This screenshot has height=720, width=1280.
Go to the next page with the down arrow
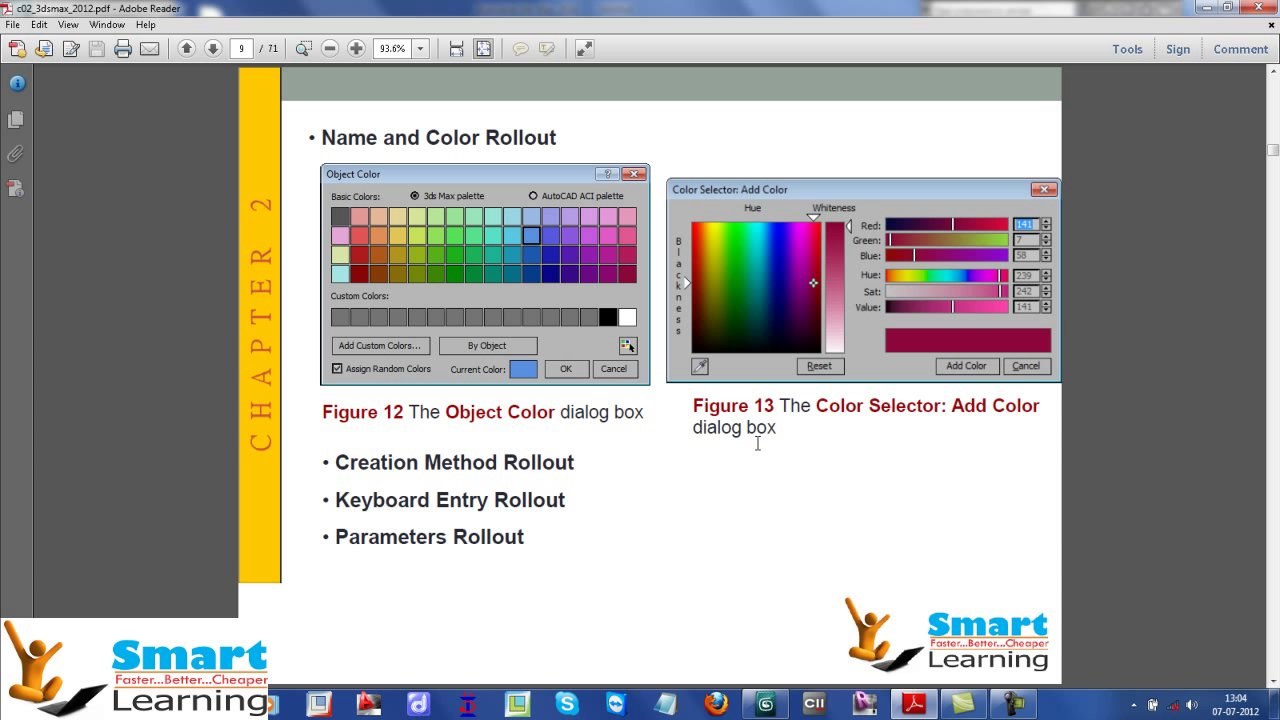coord(213,49)
